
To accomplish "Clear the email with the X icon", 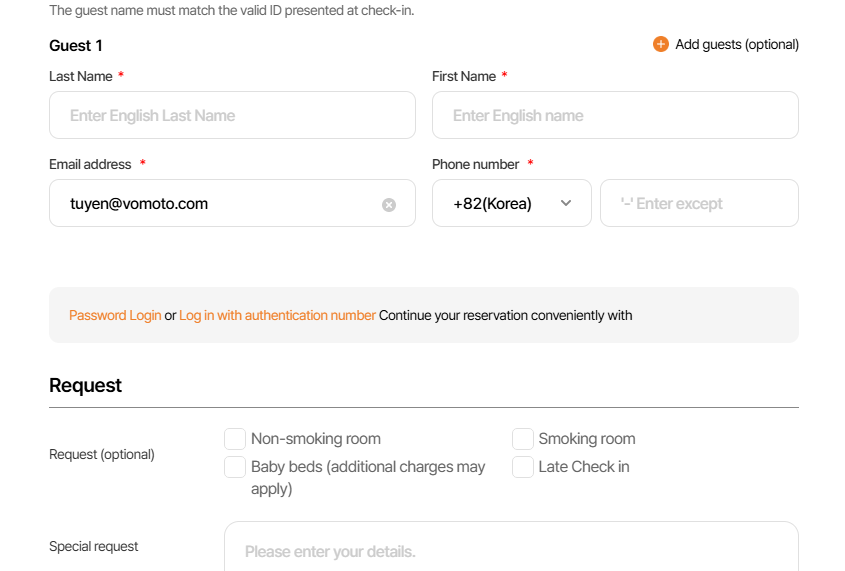I will tap(389, 204).
